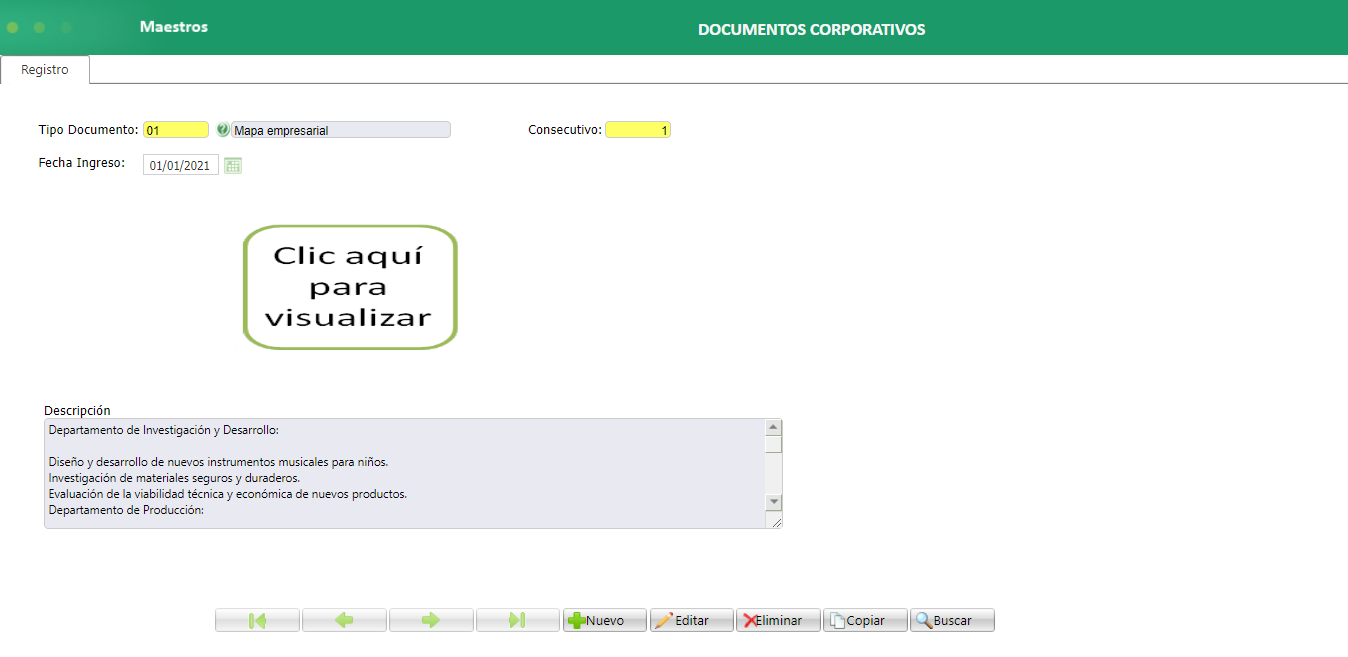Switch to the Registro tab

(44, 69)
